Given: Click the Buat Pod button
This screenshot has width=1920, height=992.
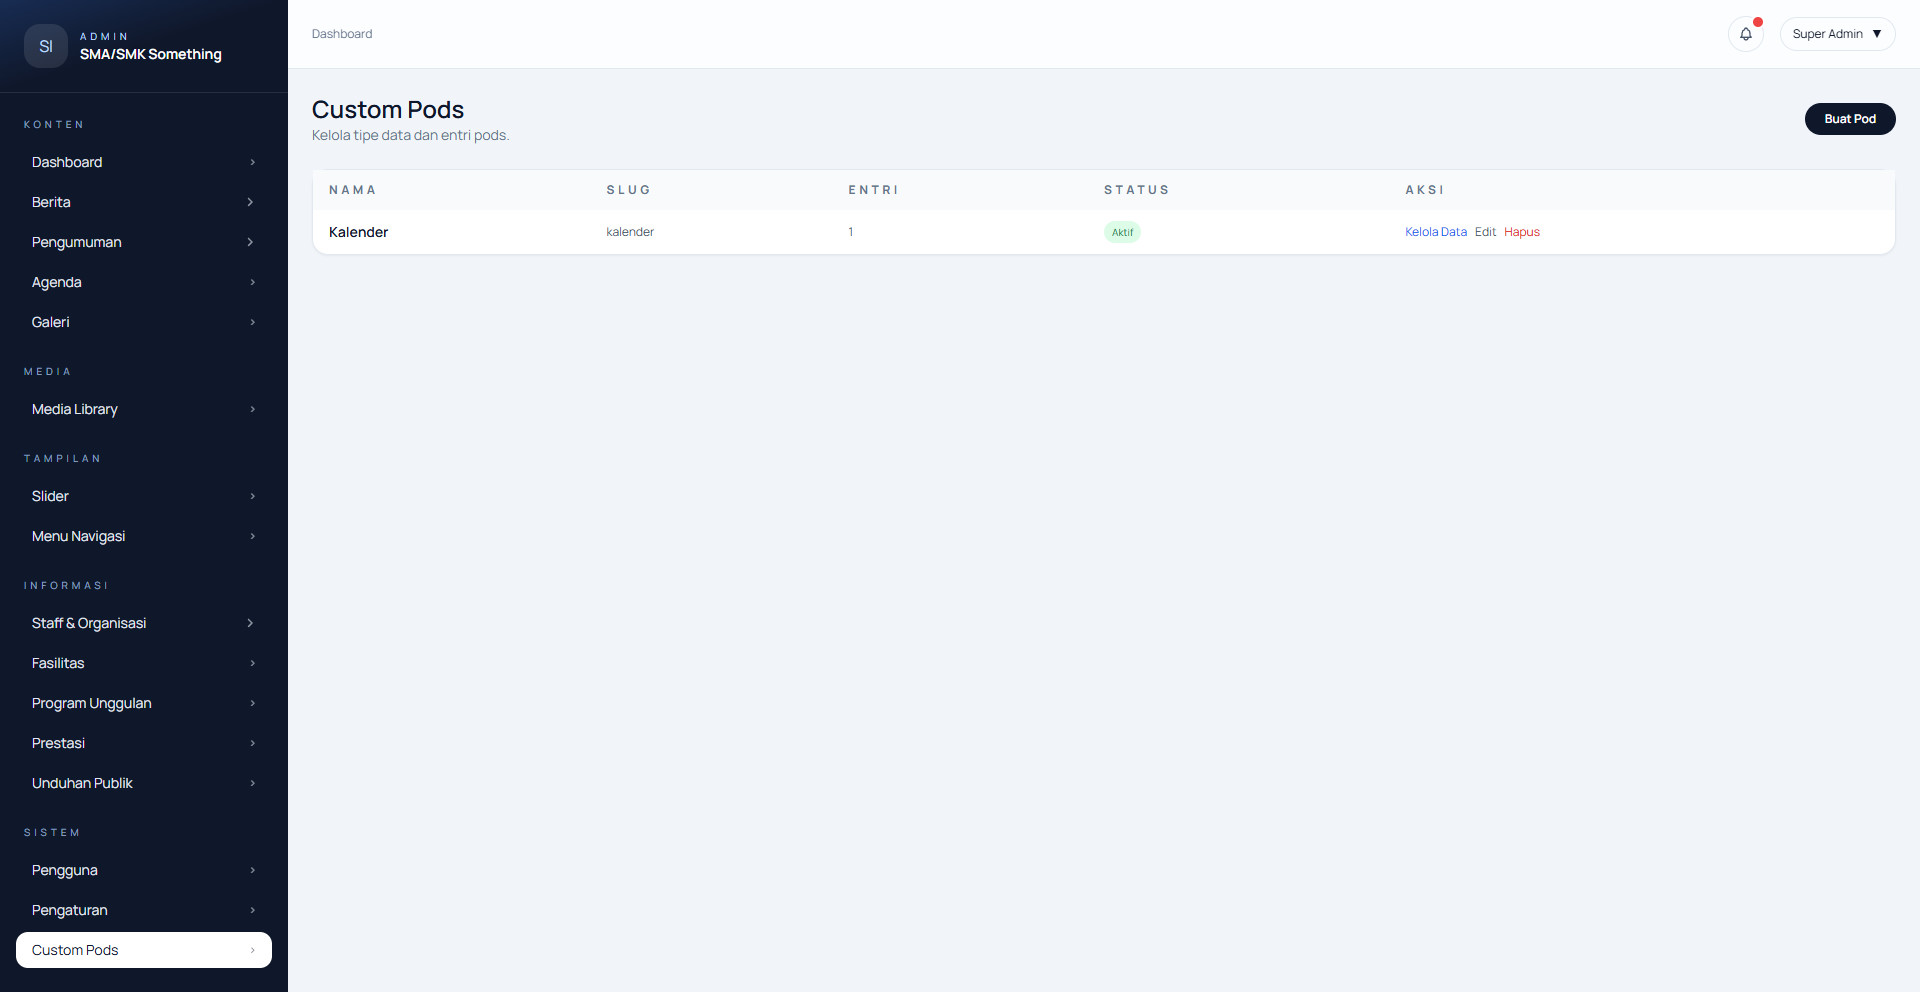Looking at the screenshot, I should 1850,119.
